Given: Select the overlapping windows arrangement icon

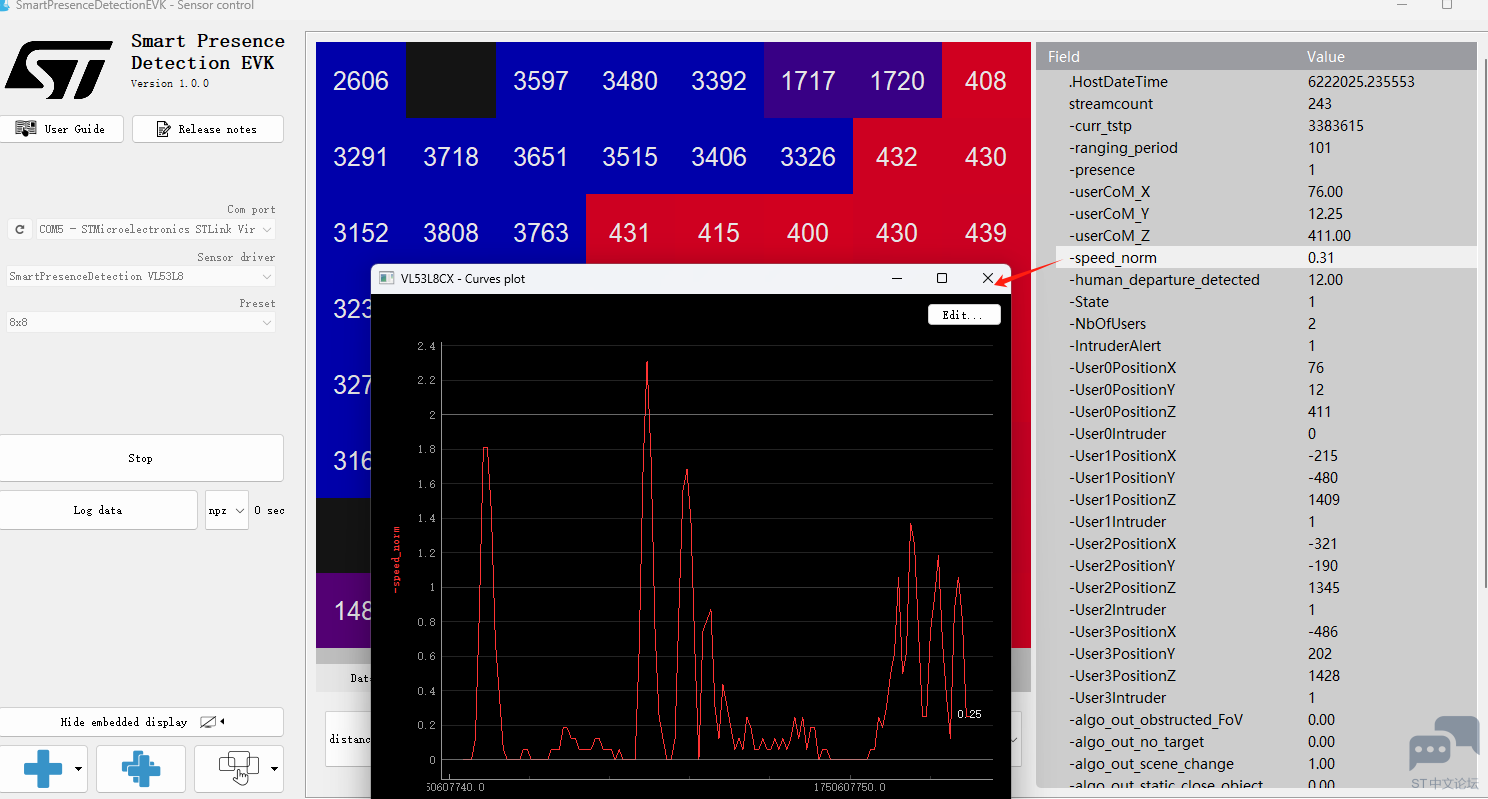Looking at the screenshot, I should 239,769.
